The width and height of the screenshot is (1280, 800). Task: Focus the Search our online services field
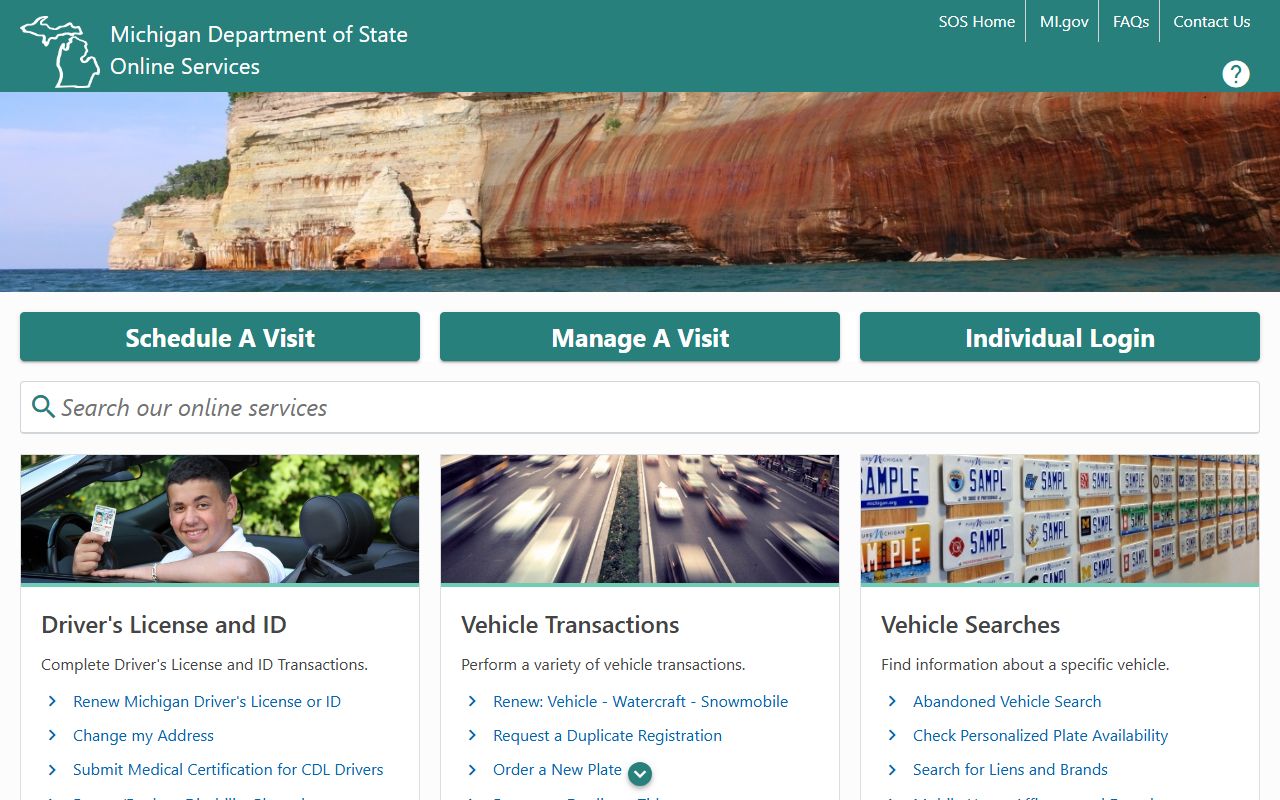coord(640,407)
